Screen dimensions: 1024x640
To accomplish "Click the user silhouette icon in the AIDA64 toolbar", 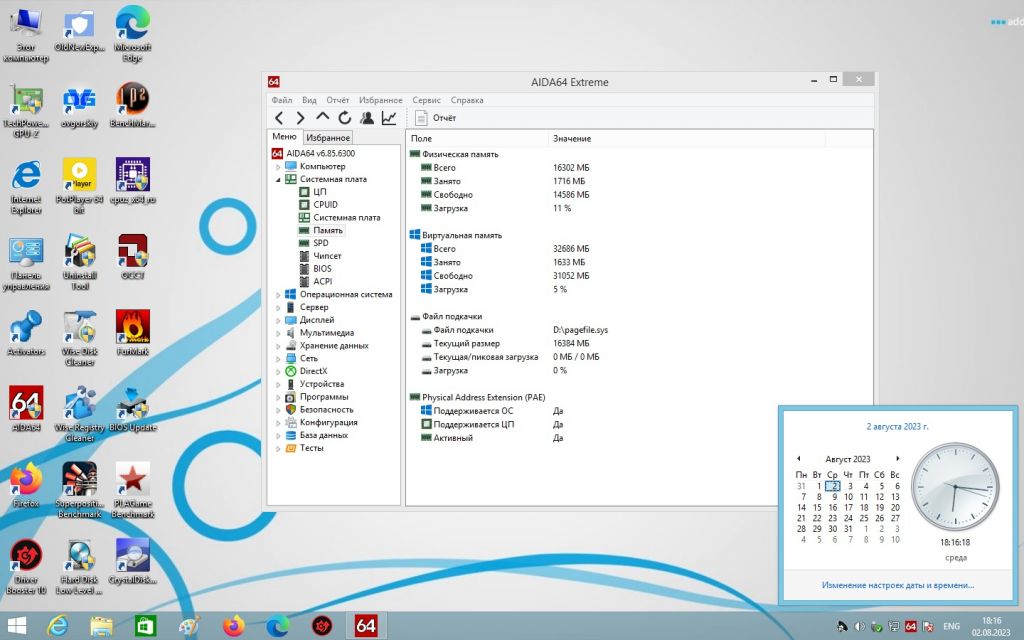I will [367, 118].
